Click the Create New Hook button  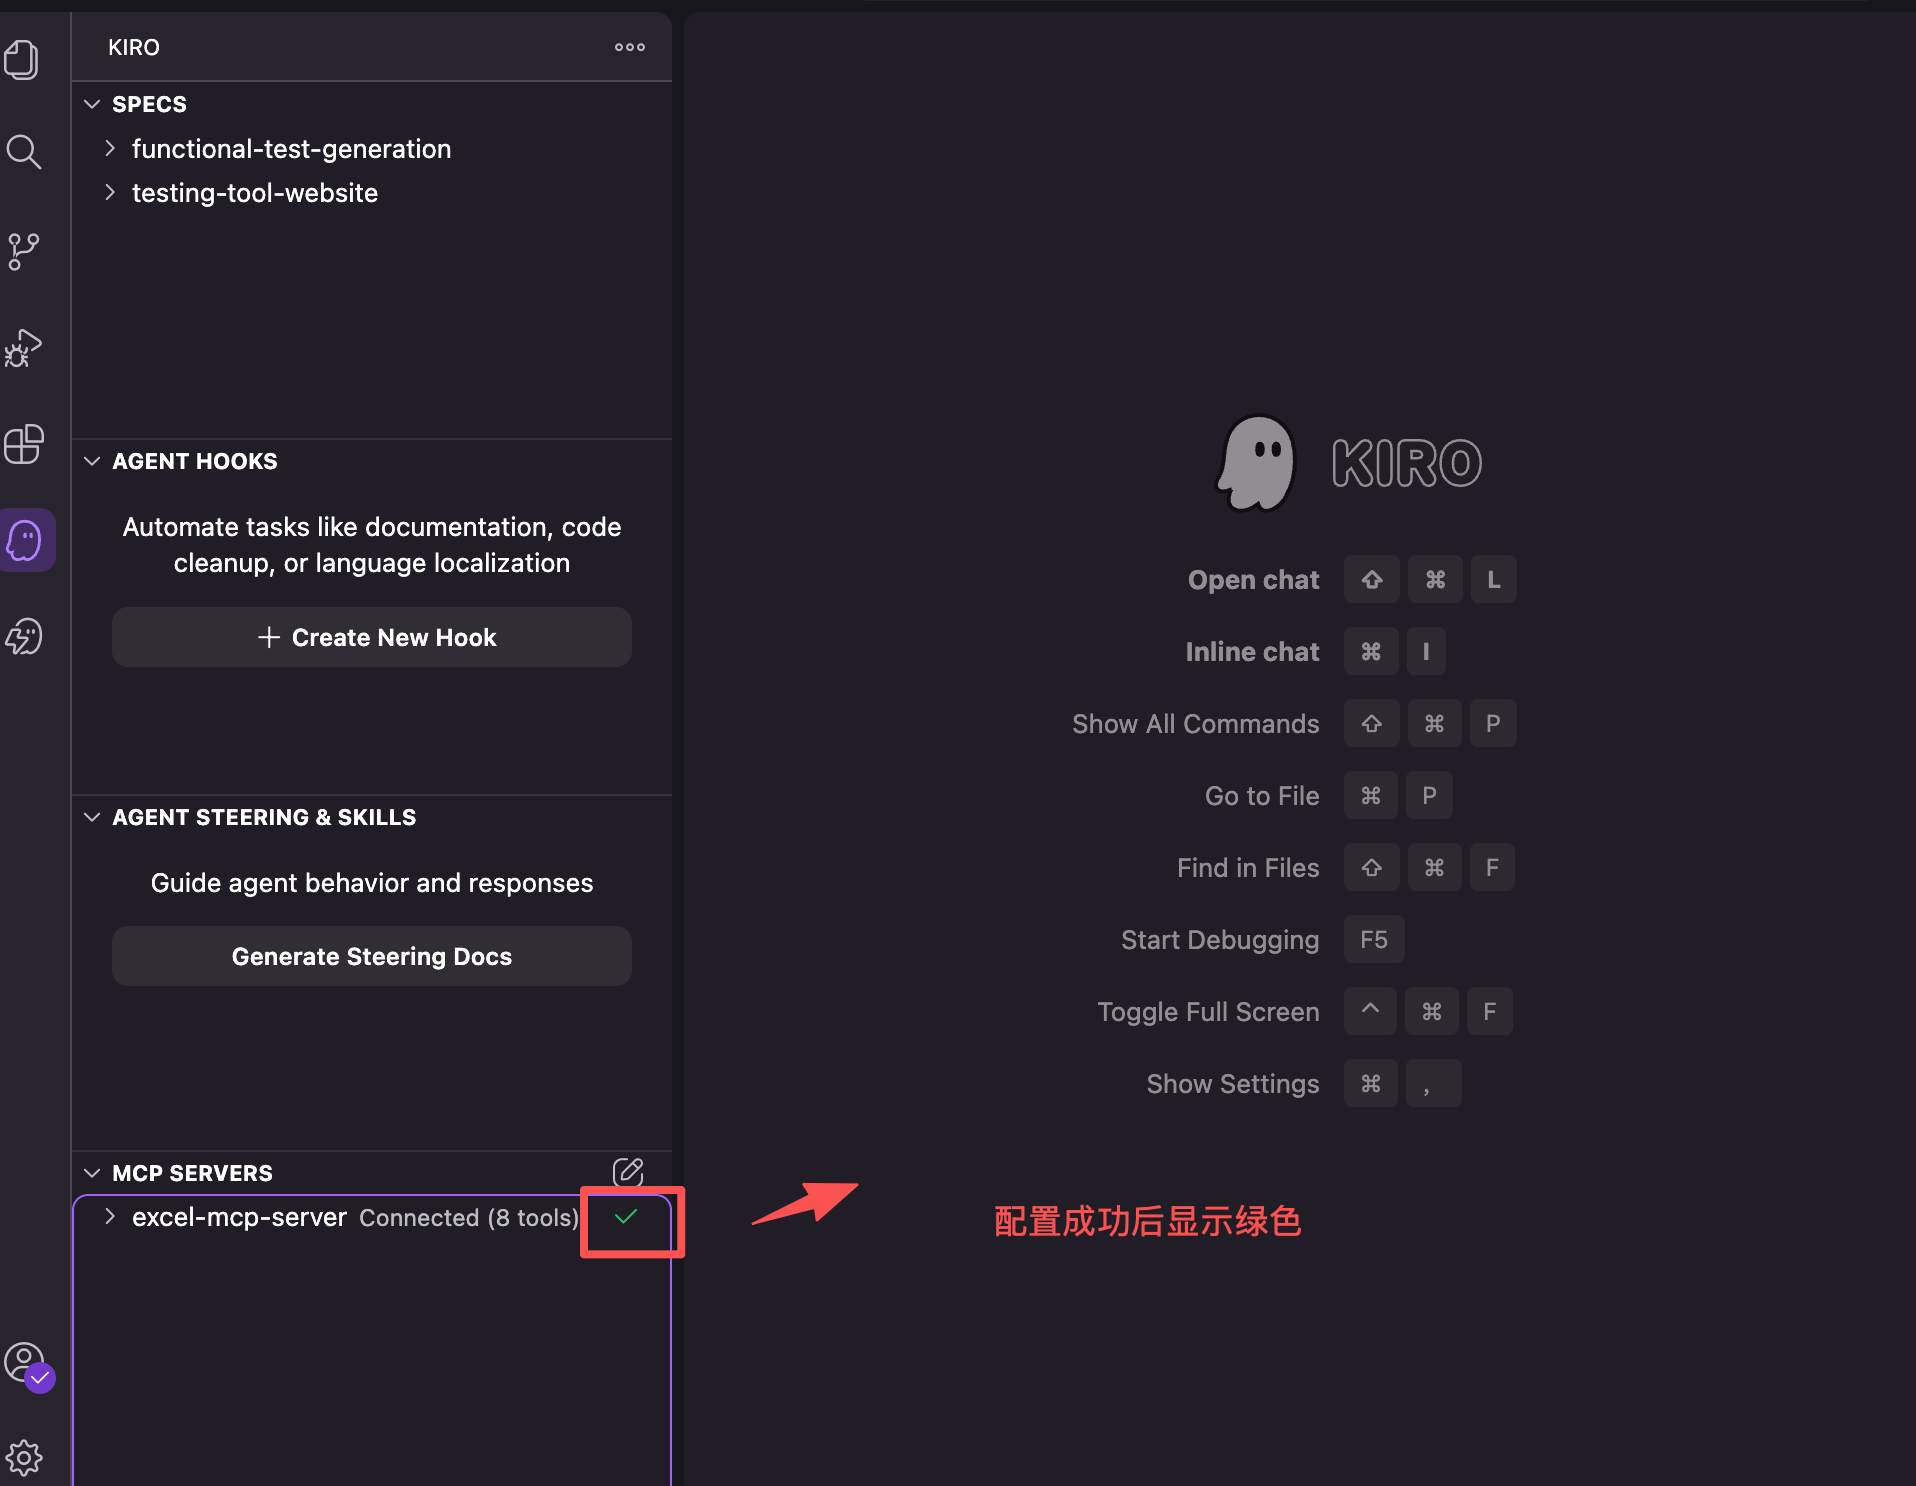(x=372, y=637)
